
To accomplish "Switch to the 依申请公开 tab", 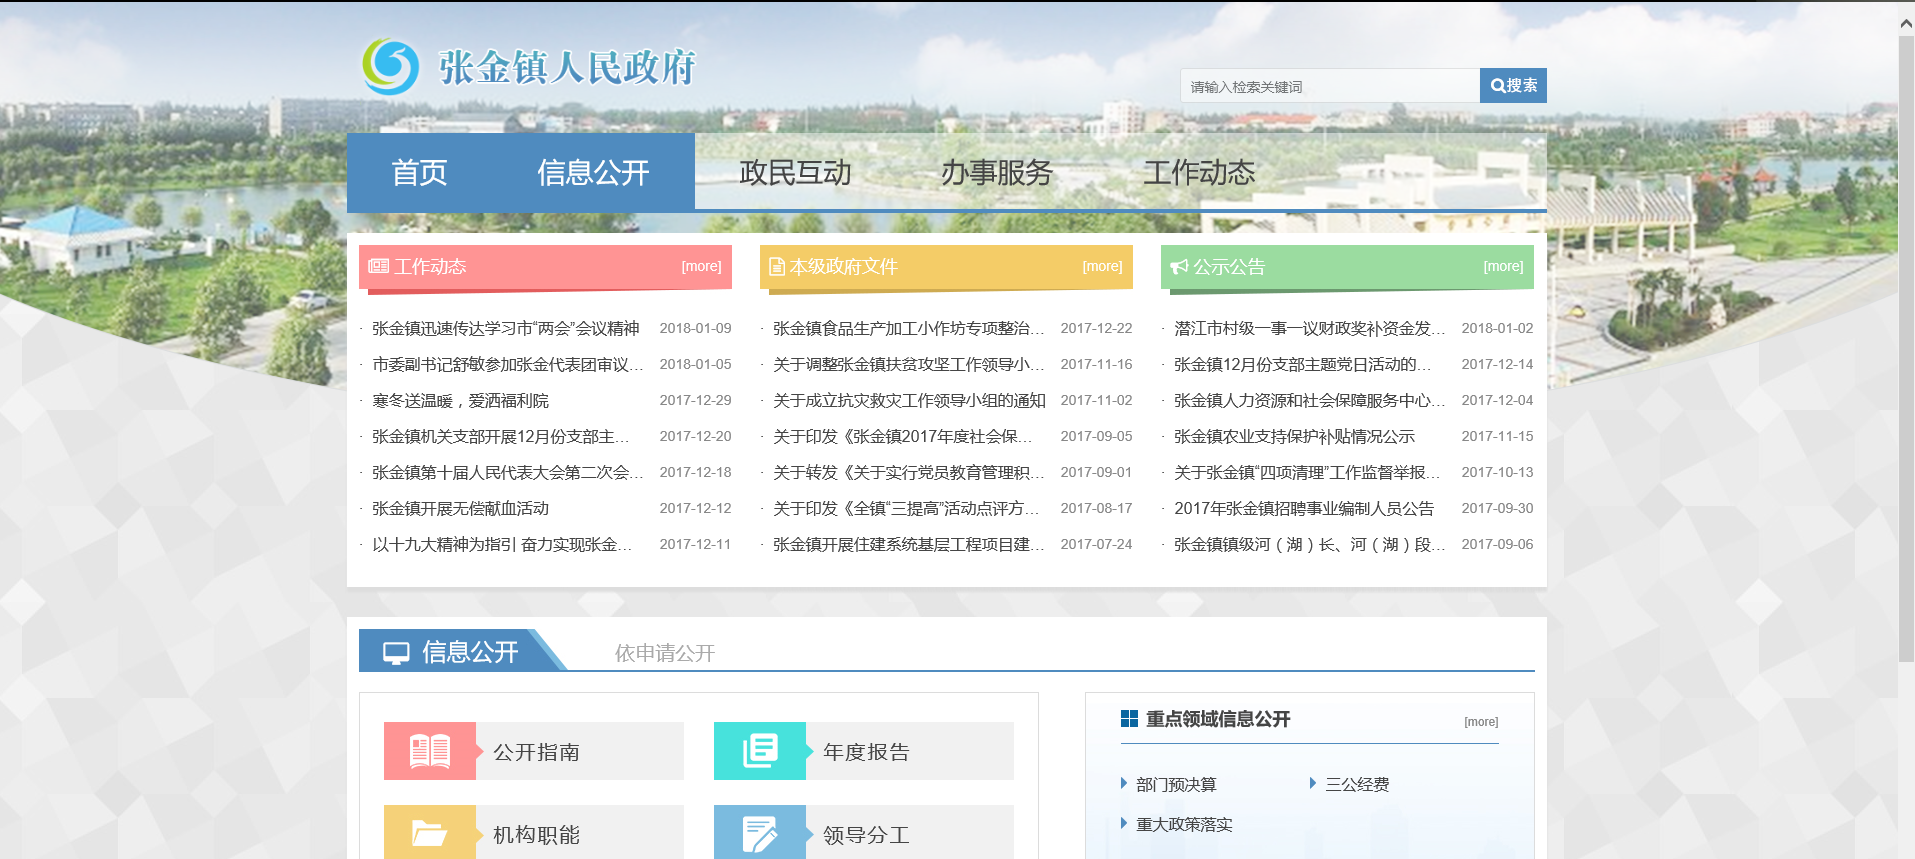I will [x=664, y=653].
